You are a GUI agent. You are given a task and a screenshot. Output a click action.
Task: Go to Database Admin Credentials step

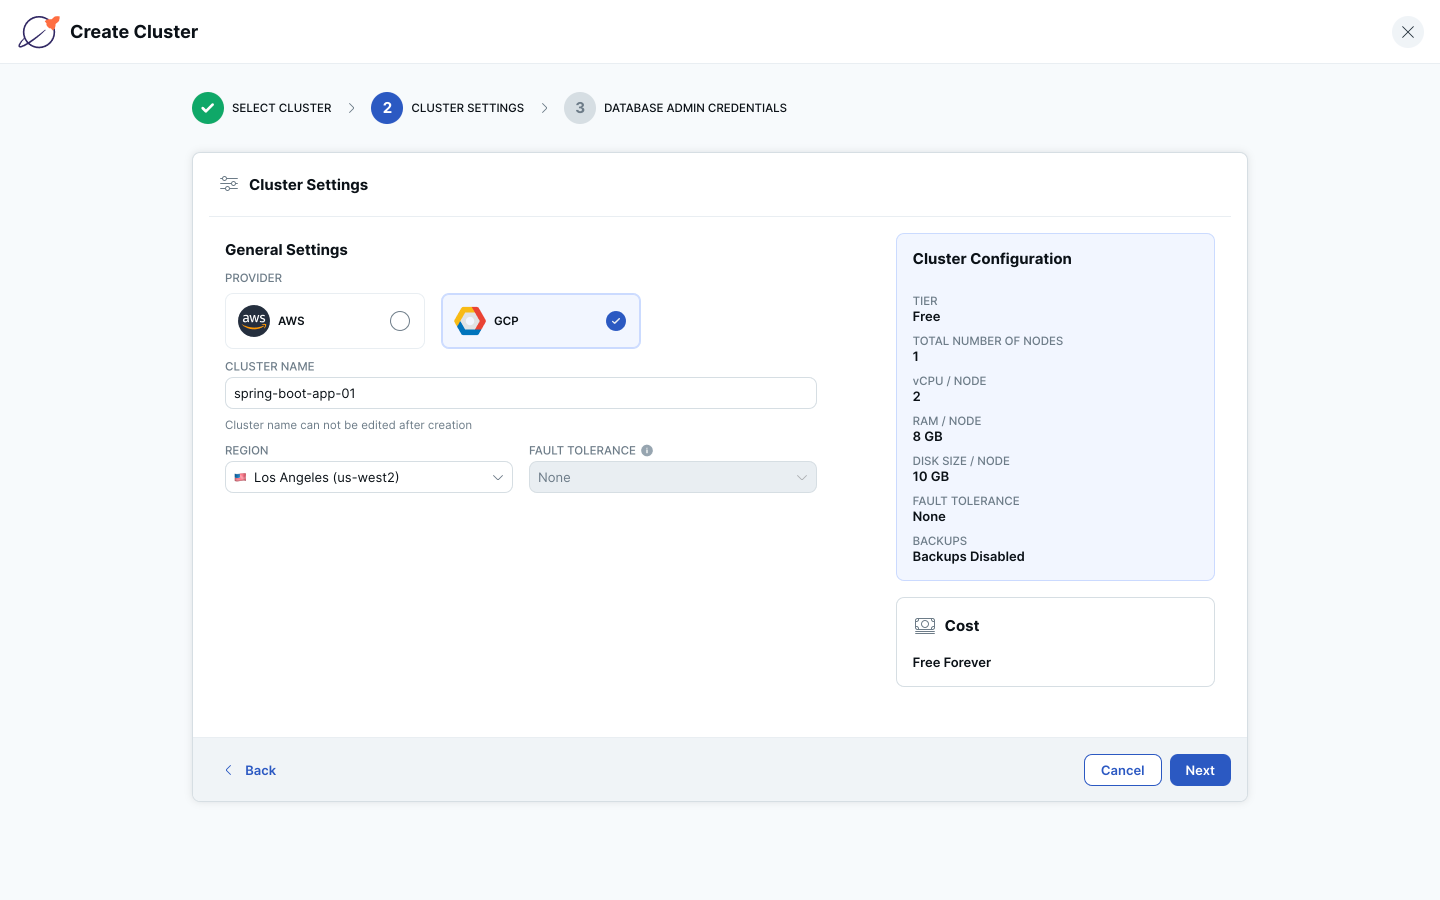[695, 108]
